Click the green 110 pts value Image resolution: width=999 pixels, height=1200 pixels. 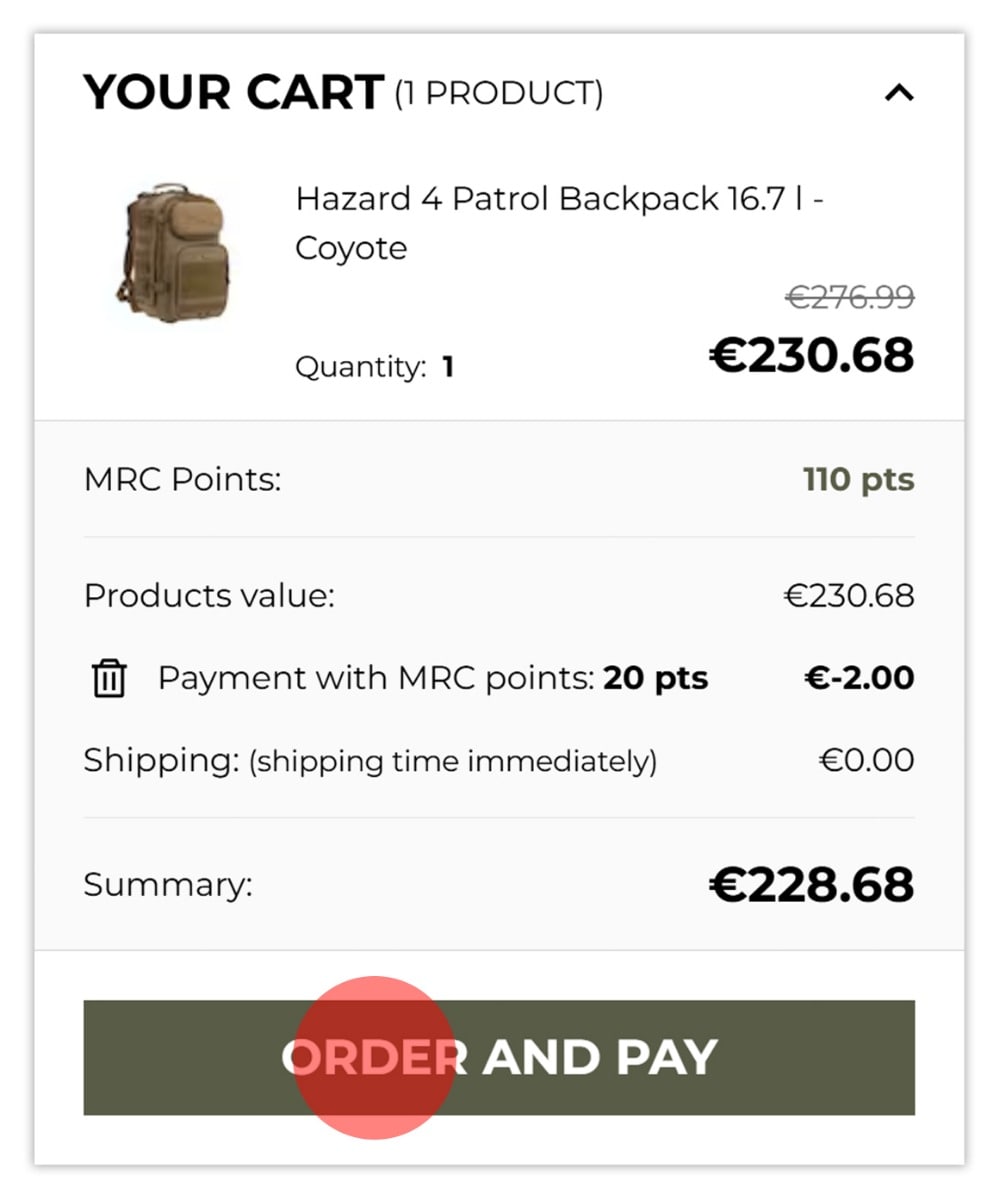(859, 480)
